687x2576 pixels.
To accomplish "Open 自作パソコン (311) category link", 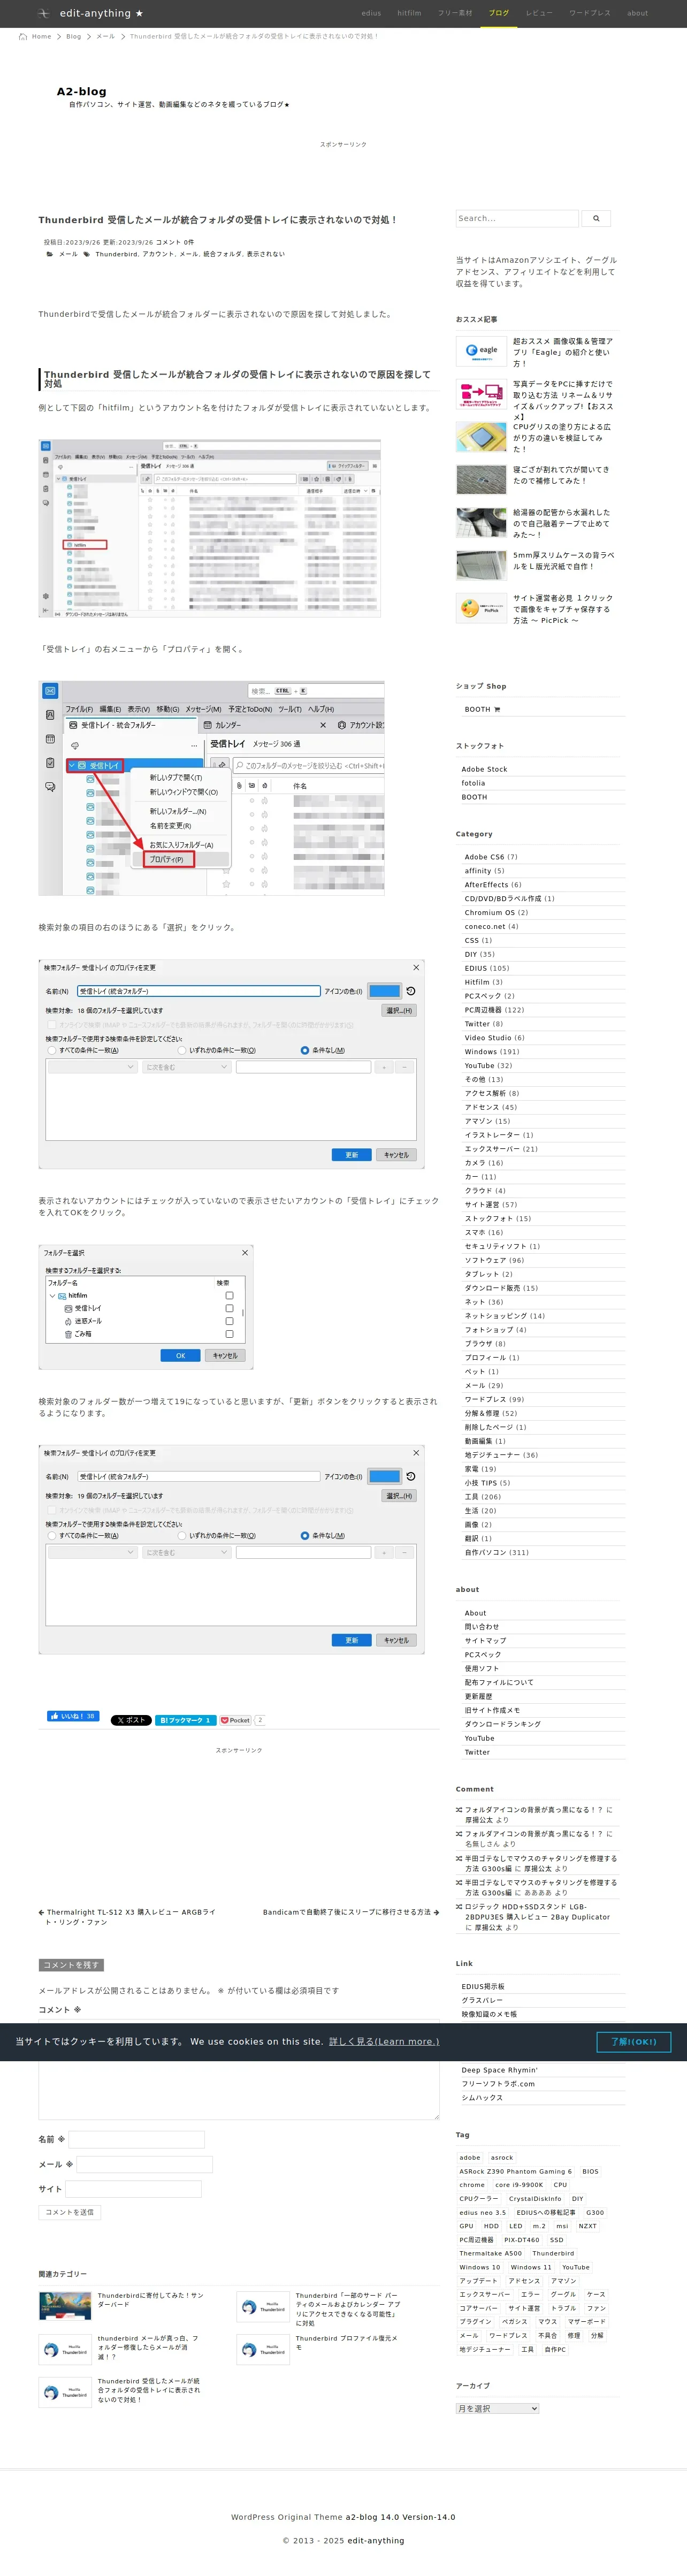I will click(497, 1552).
